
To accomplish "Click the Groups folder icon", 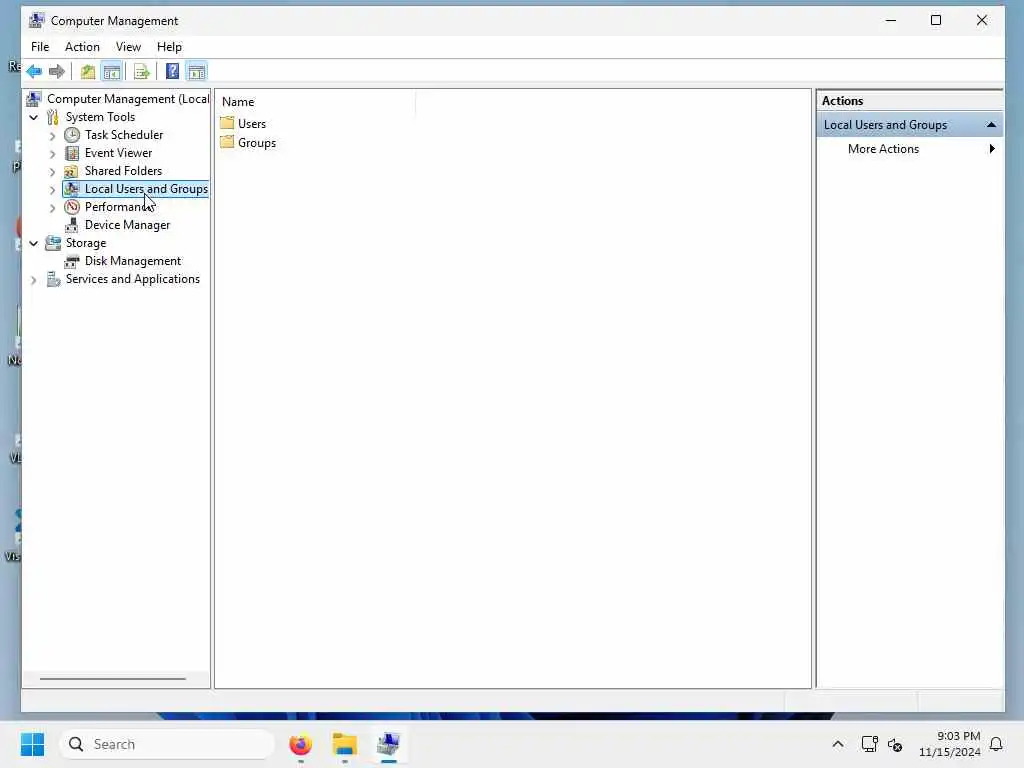I will click(x=227, y=142).
